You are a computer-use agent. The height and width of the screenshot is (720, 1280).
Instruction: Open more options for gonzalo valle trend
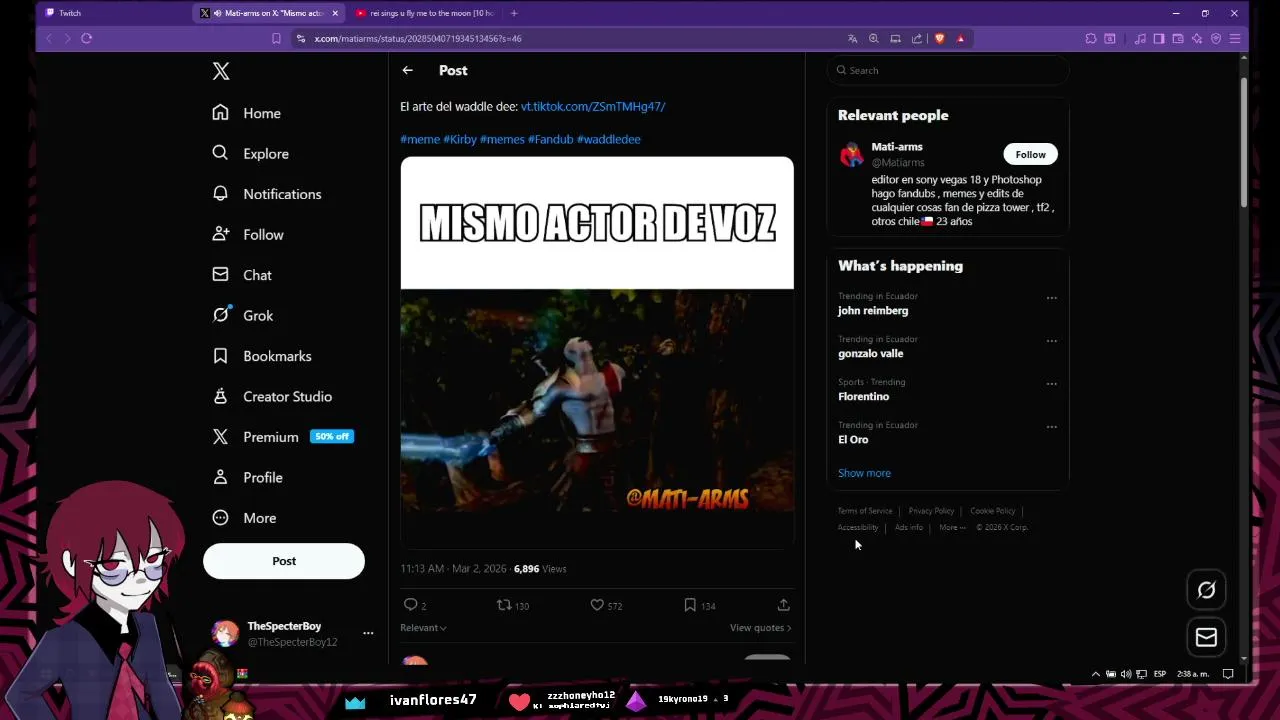[x=1051, y=341]
